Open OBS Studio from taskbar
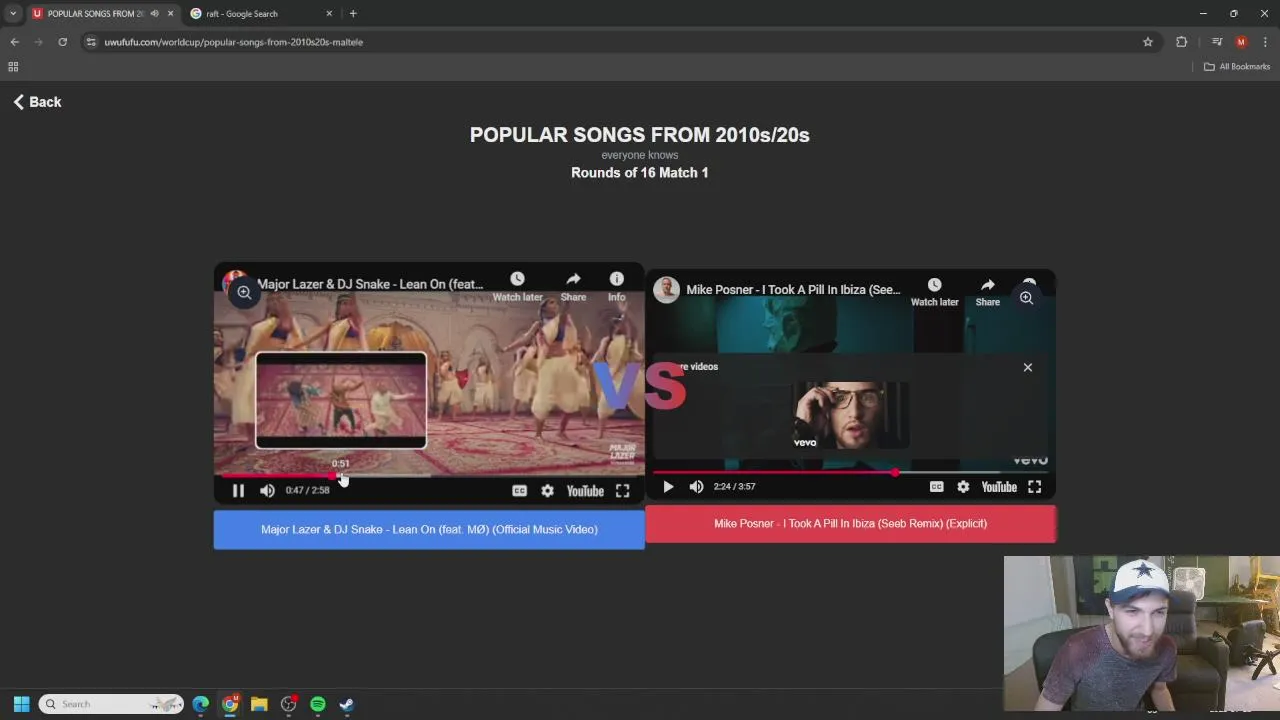Image resolution: width=1280 pixels, height=720 pixels. (x=289, y=704)
